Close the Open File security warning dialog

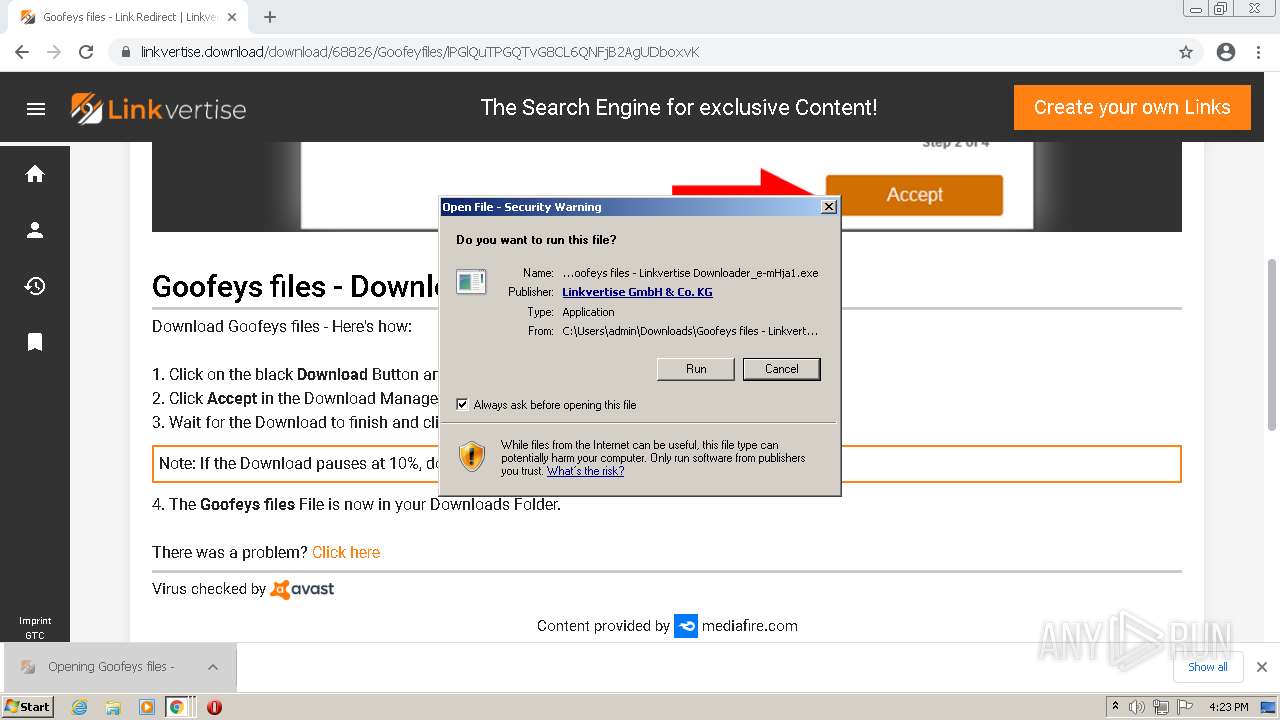click(x=828, y=207)
